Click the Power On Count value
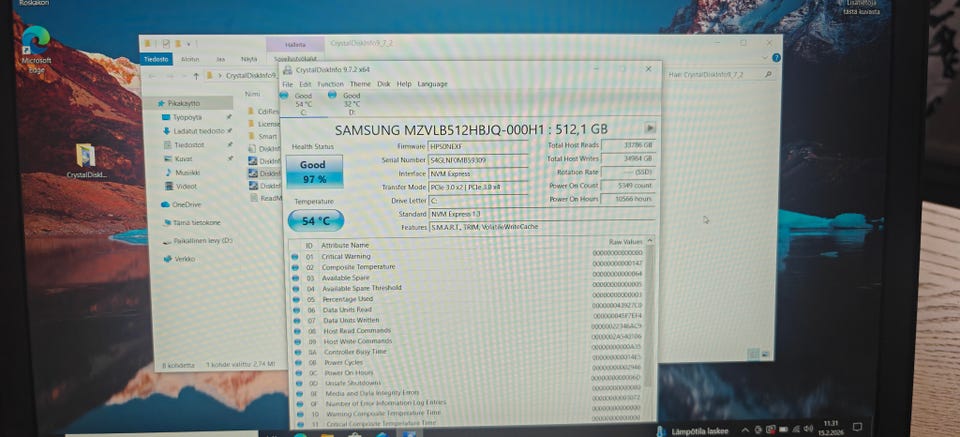960x437 pixels. (x=628, y=185)
